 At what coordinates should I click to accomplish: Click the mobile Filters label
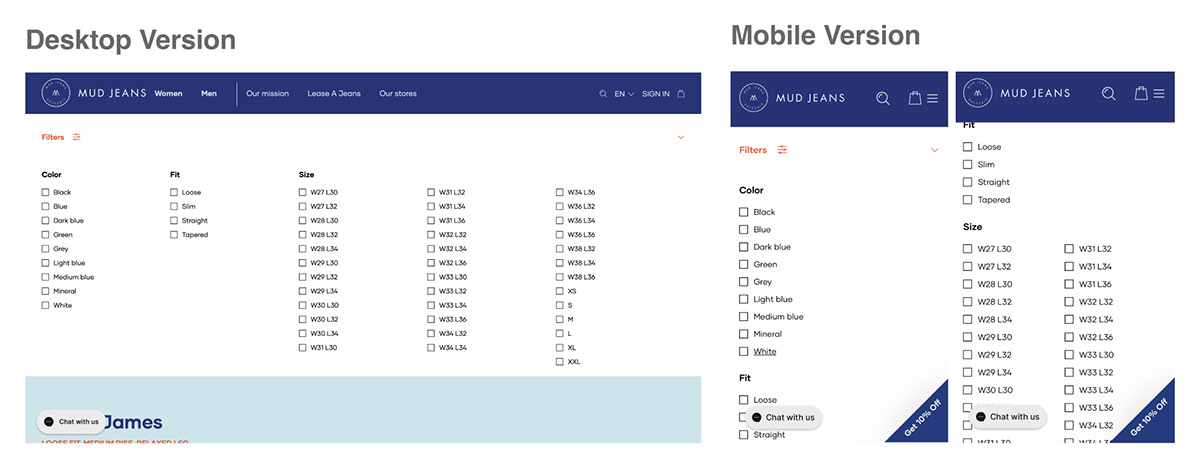click(753, 150)
